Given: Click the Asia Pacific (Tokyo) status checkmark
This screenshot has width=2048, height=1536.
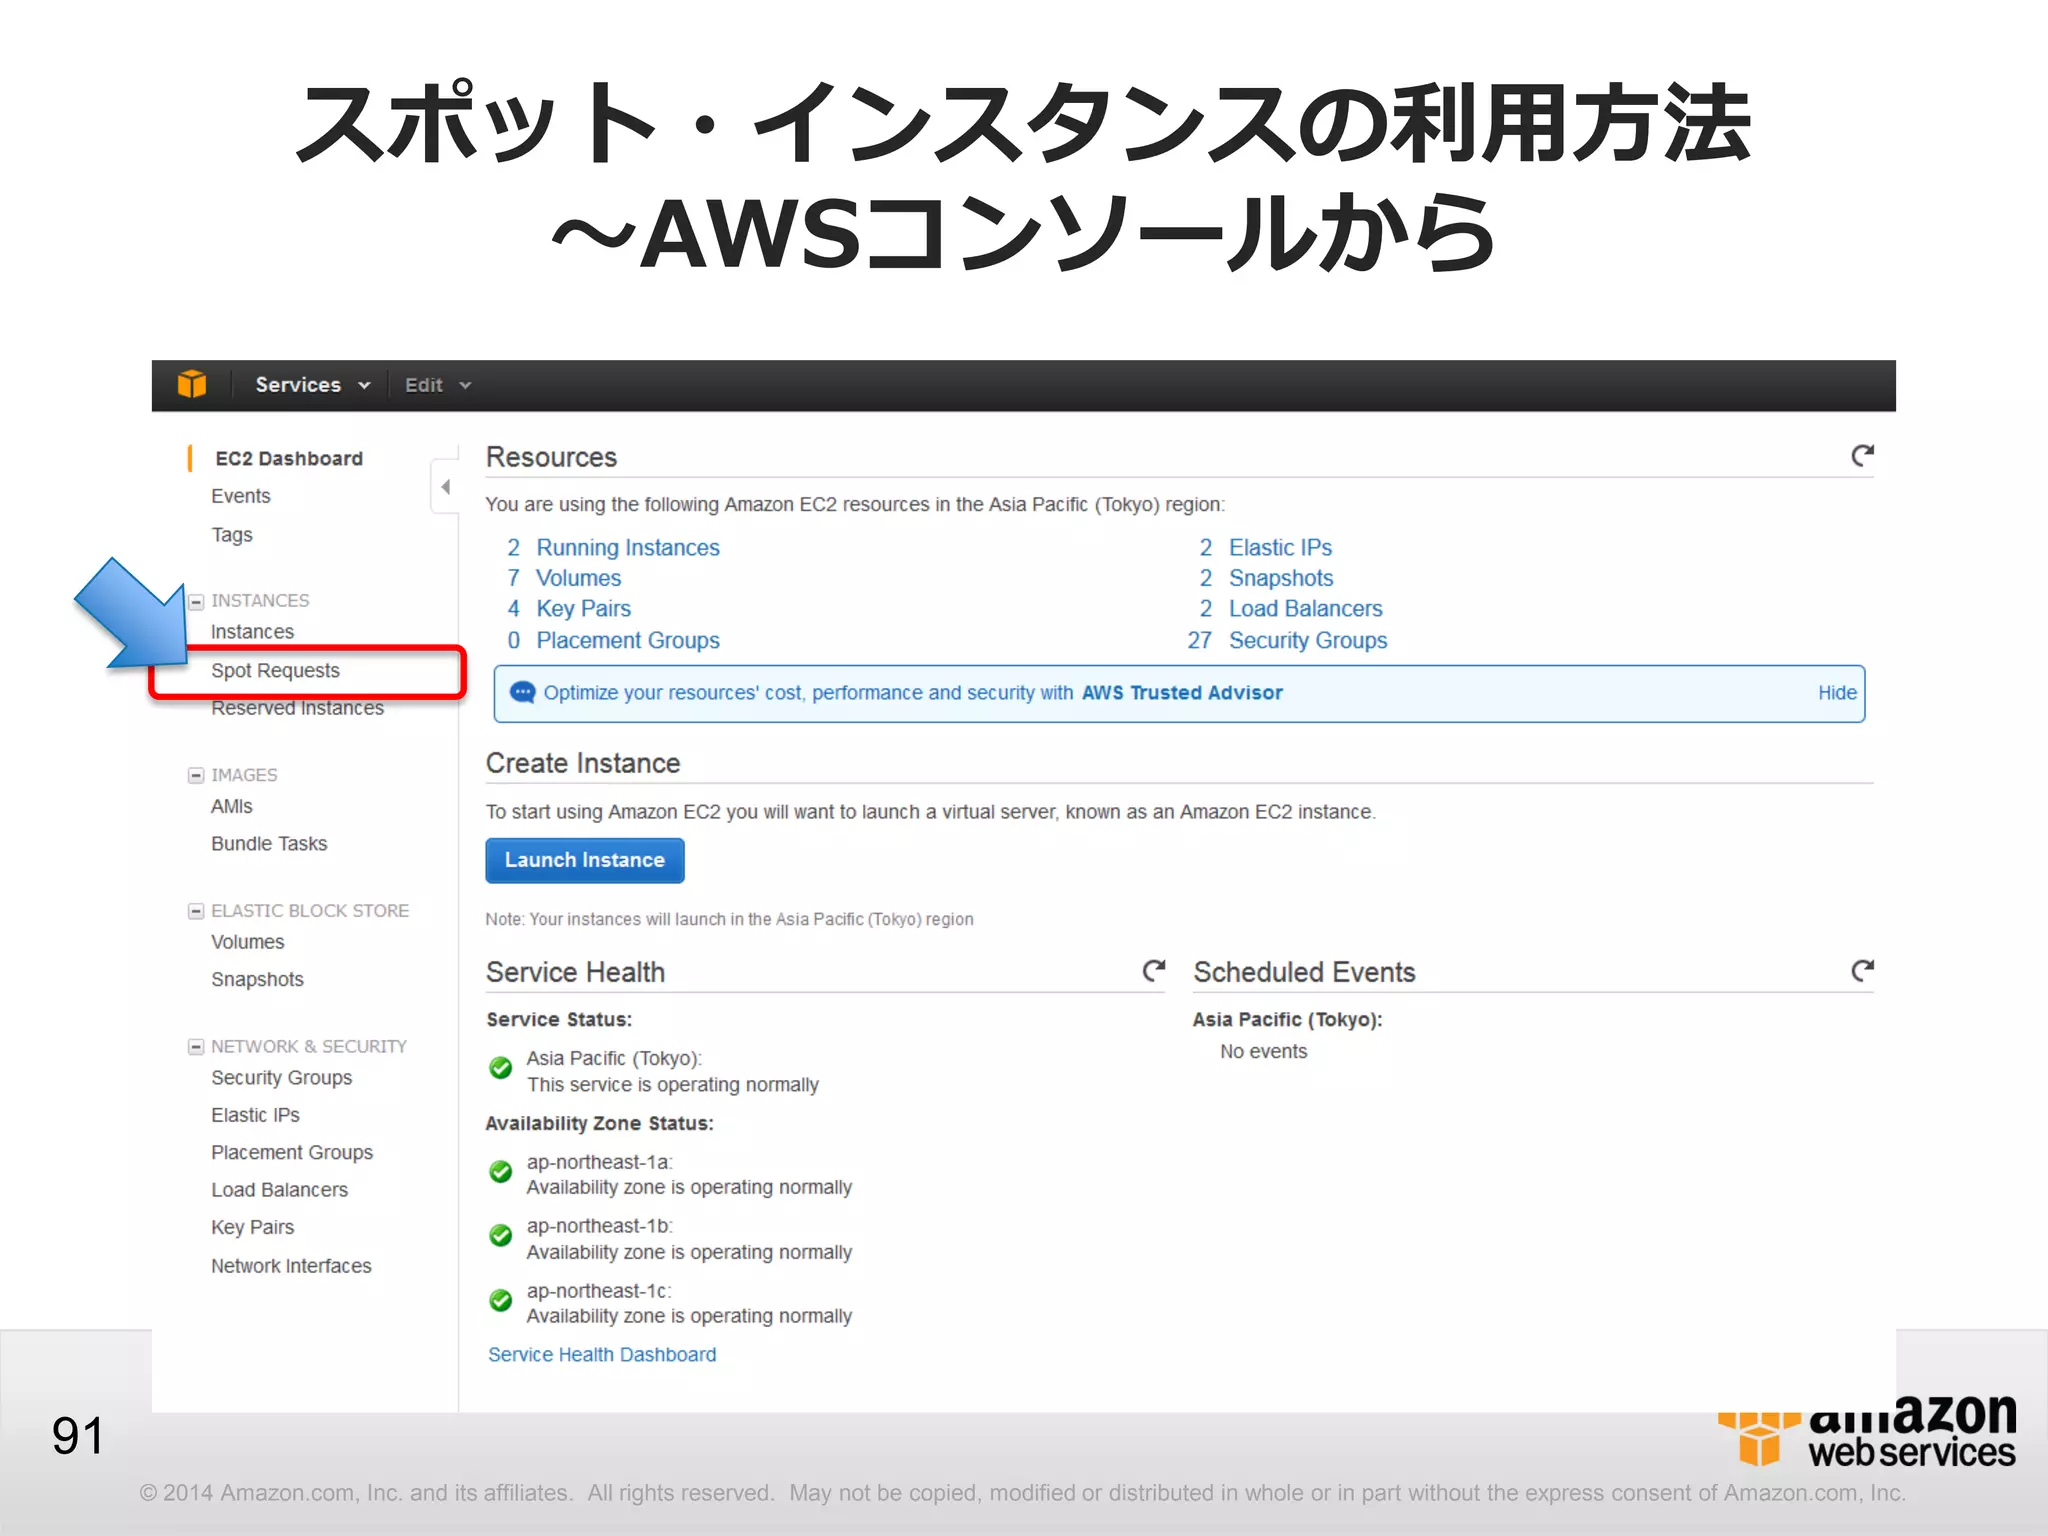Looking at the screenshot, I should point(501,1069).
